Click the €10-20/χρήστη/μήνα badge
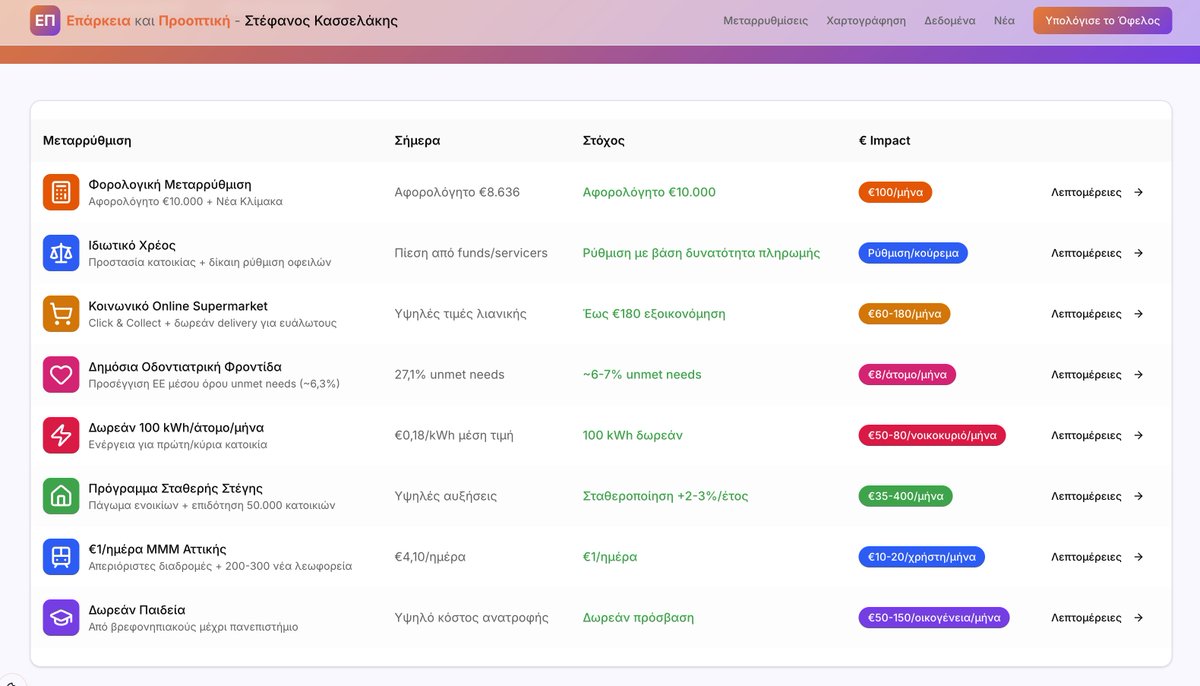The height and width of the screenshot is (686, 1200). [922, 557]
